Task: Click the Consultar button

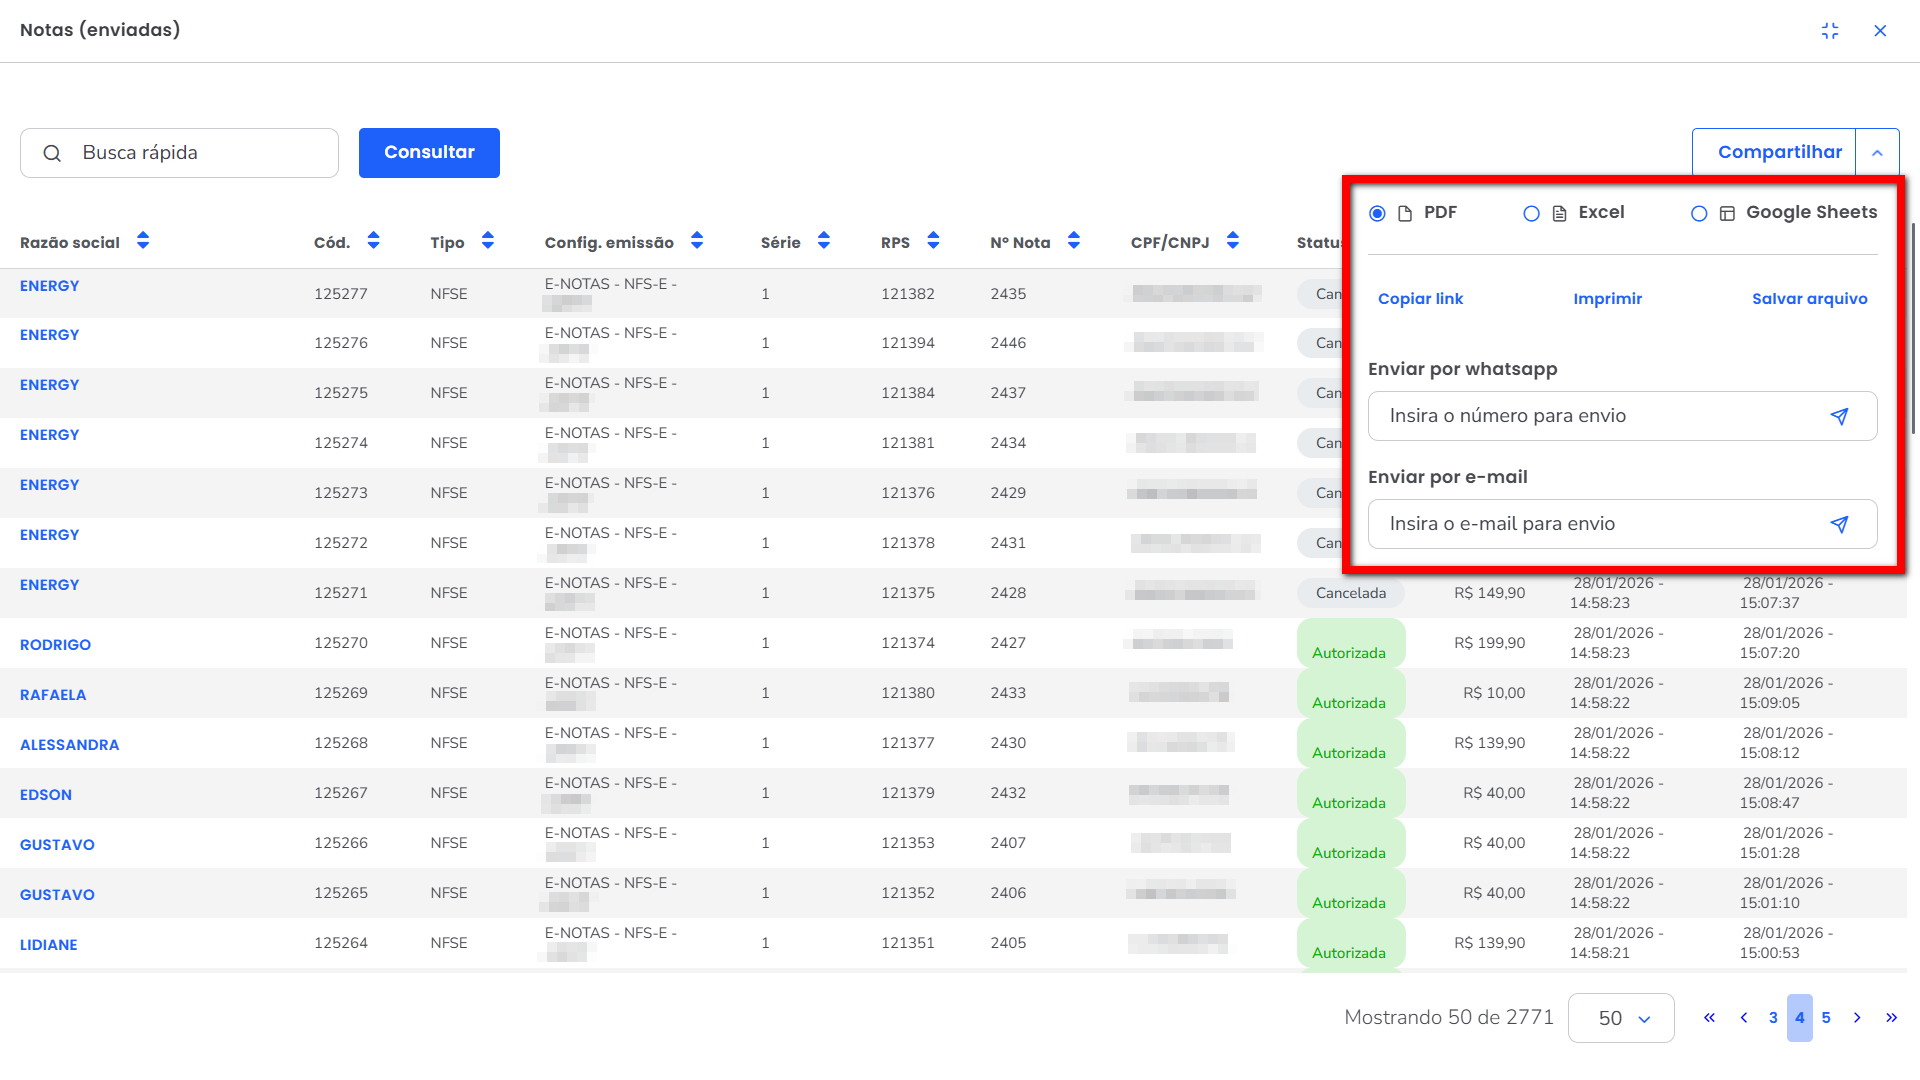Action: coord(429,153)
